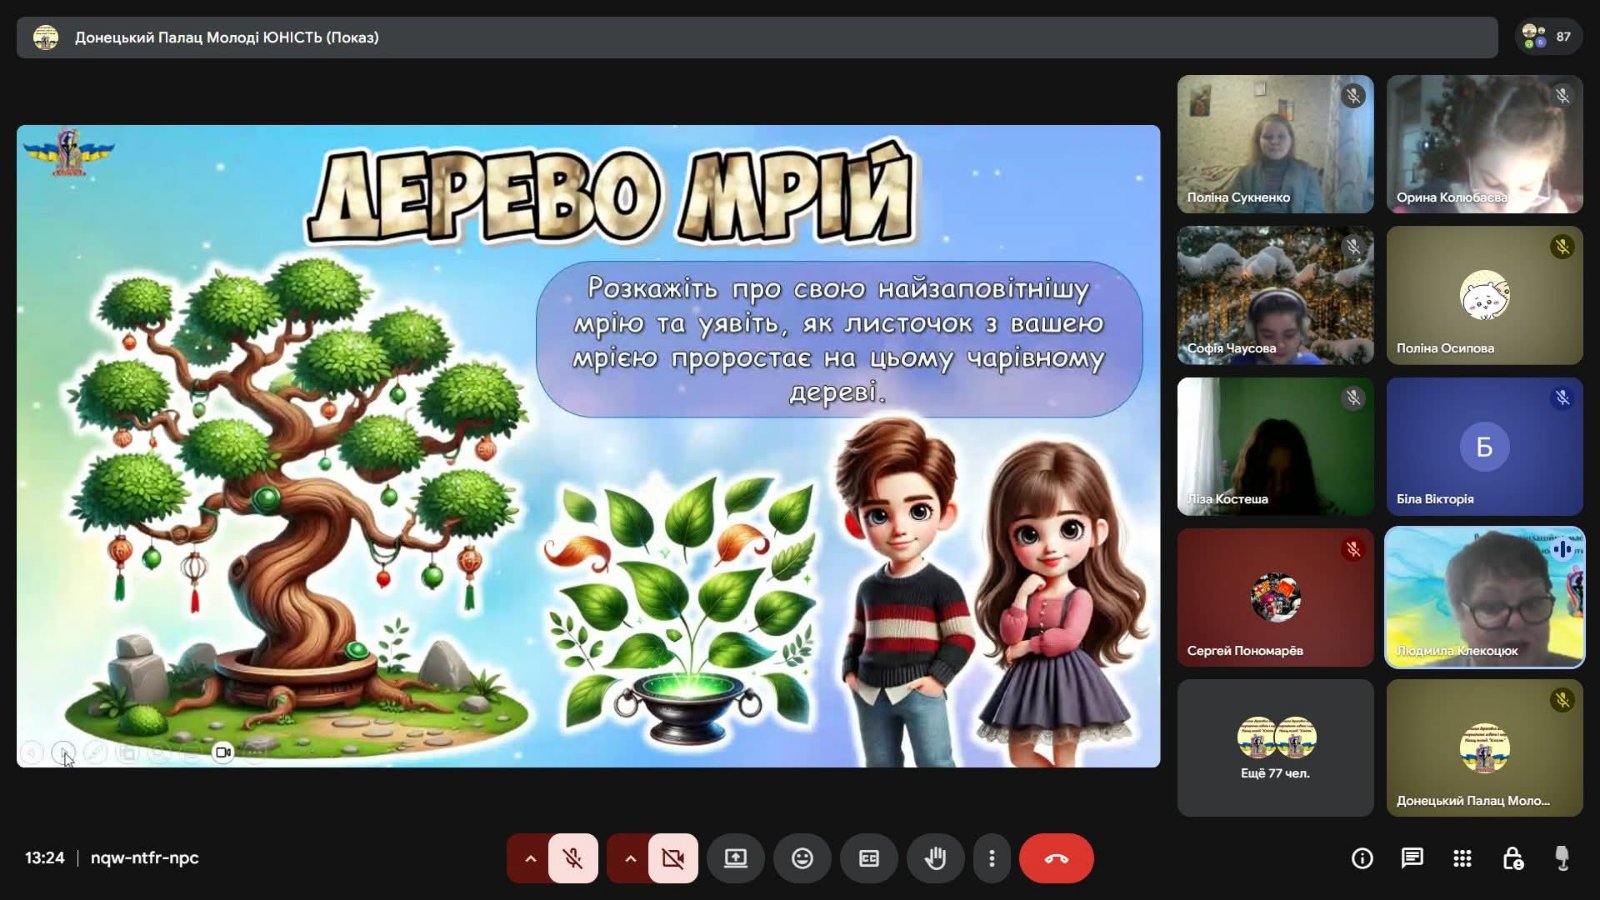Screen dimensions: 1600x900
Task: Show the 87 participants list
Action: (1548, 37)
